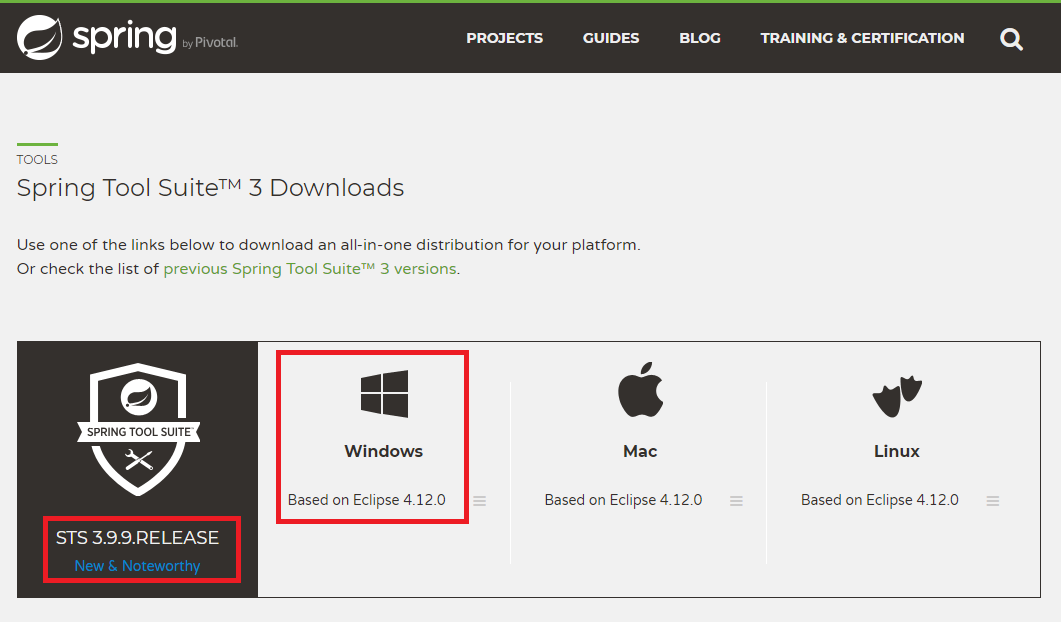Click the spring by Pivotal wordmark

click(156, 38)
